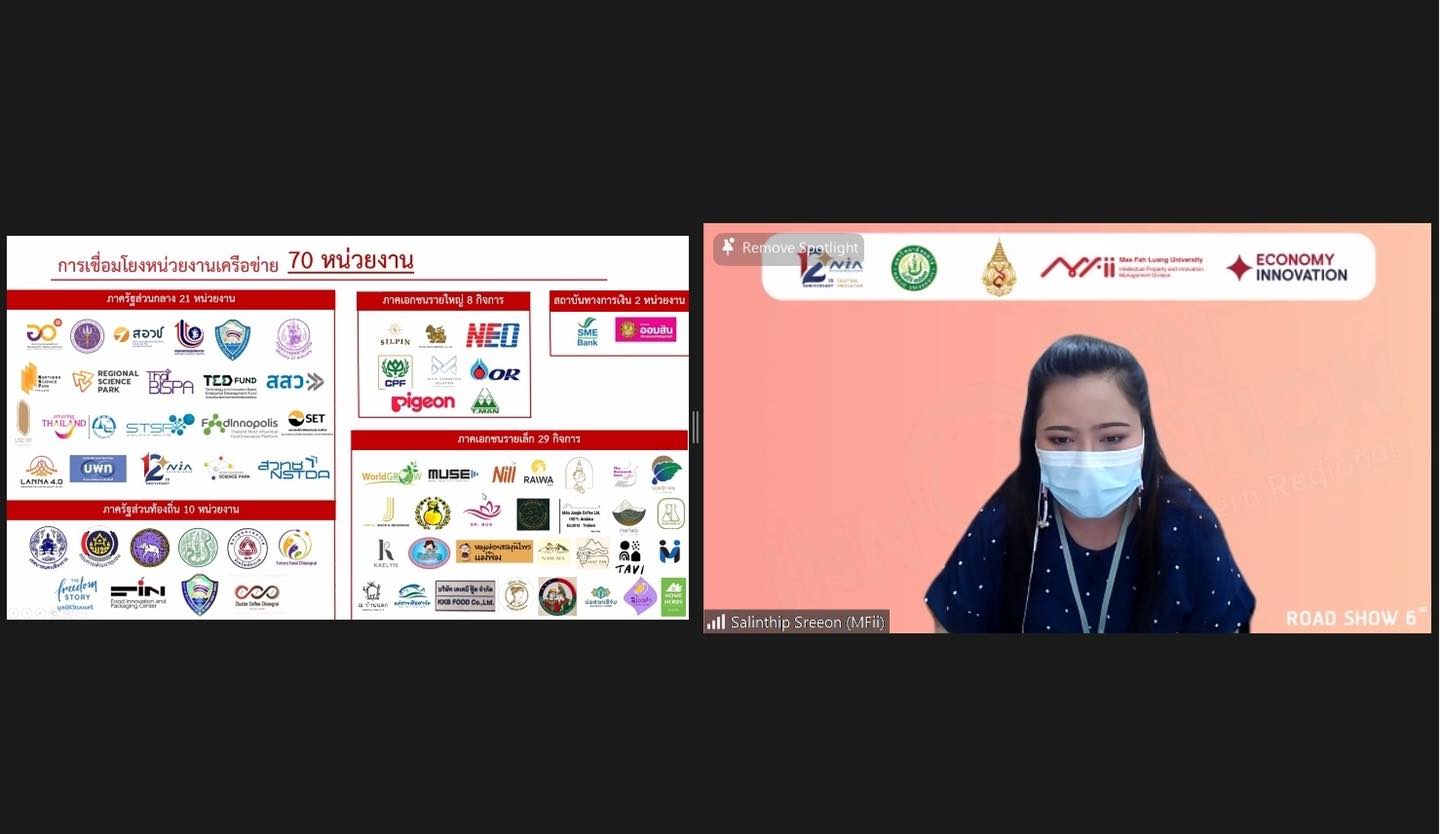
Task: Click the 'ภาครัฐส่วนกลาง 21 หน่วยงาน' red header
Action: (x=171, y=299)
